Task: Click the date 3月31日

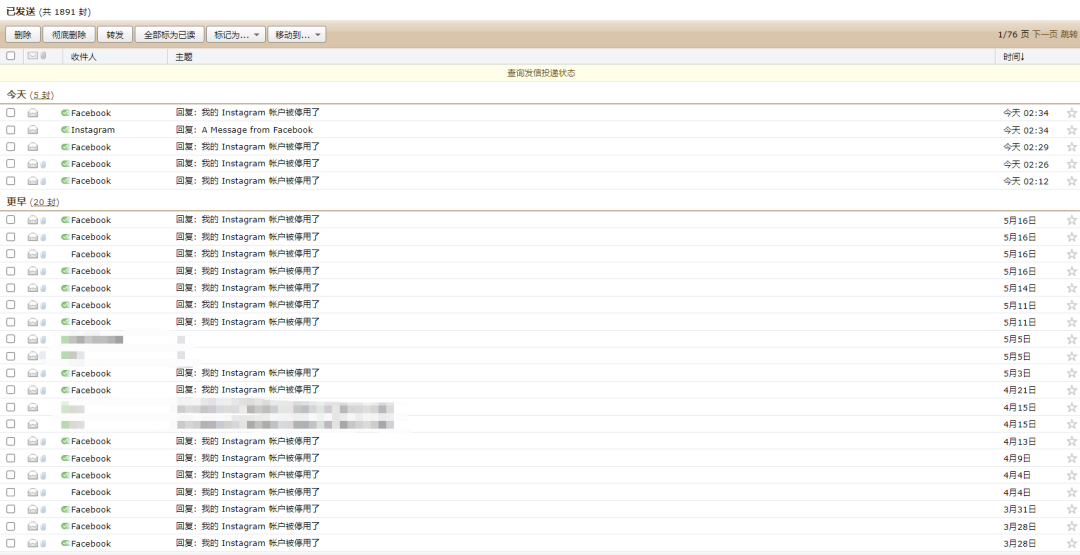Action: (x=1019, y=510)
